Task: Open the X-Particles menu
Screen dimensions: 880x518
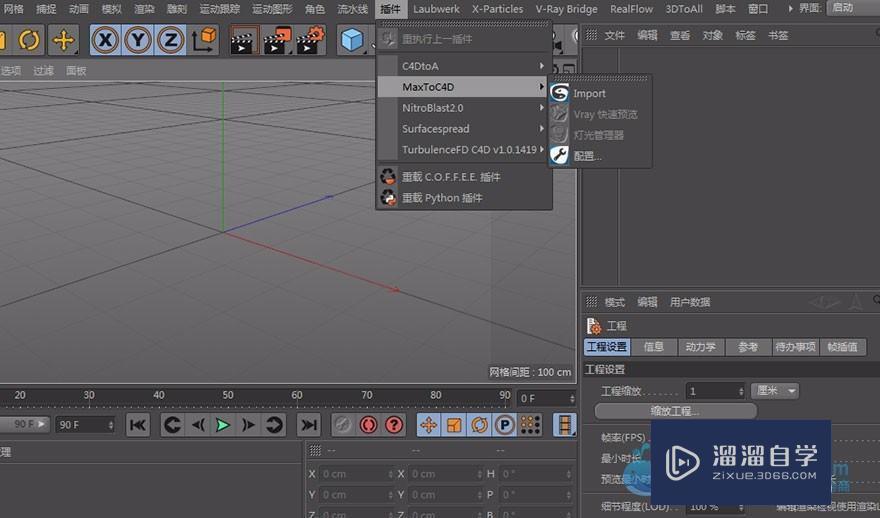Action: 497,9
